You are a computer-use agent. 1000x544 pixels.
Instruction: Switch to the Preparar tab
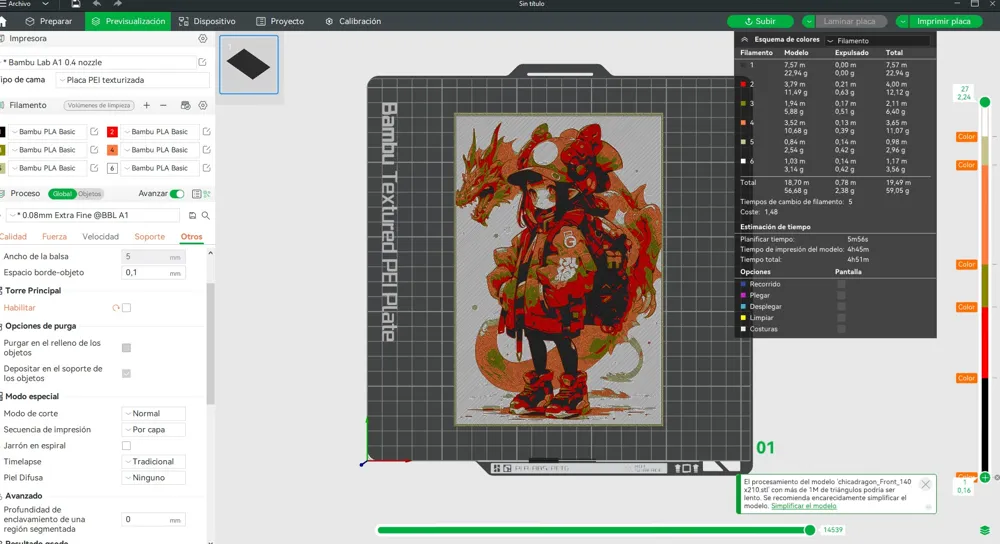point(48,21)
